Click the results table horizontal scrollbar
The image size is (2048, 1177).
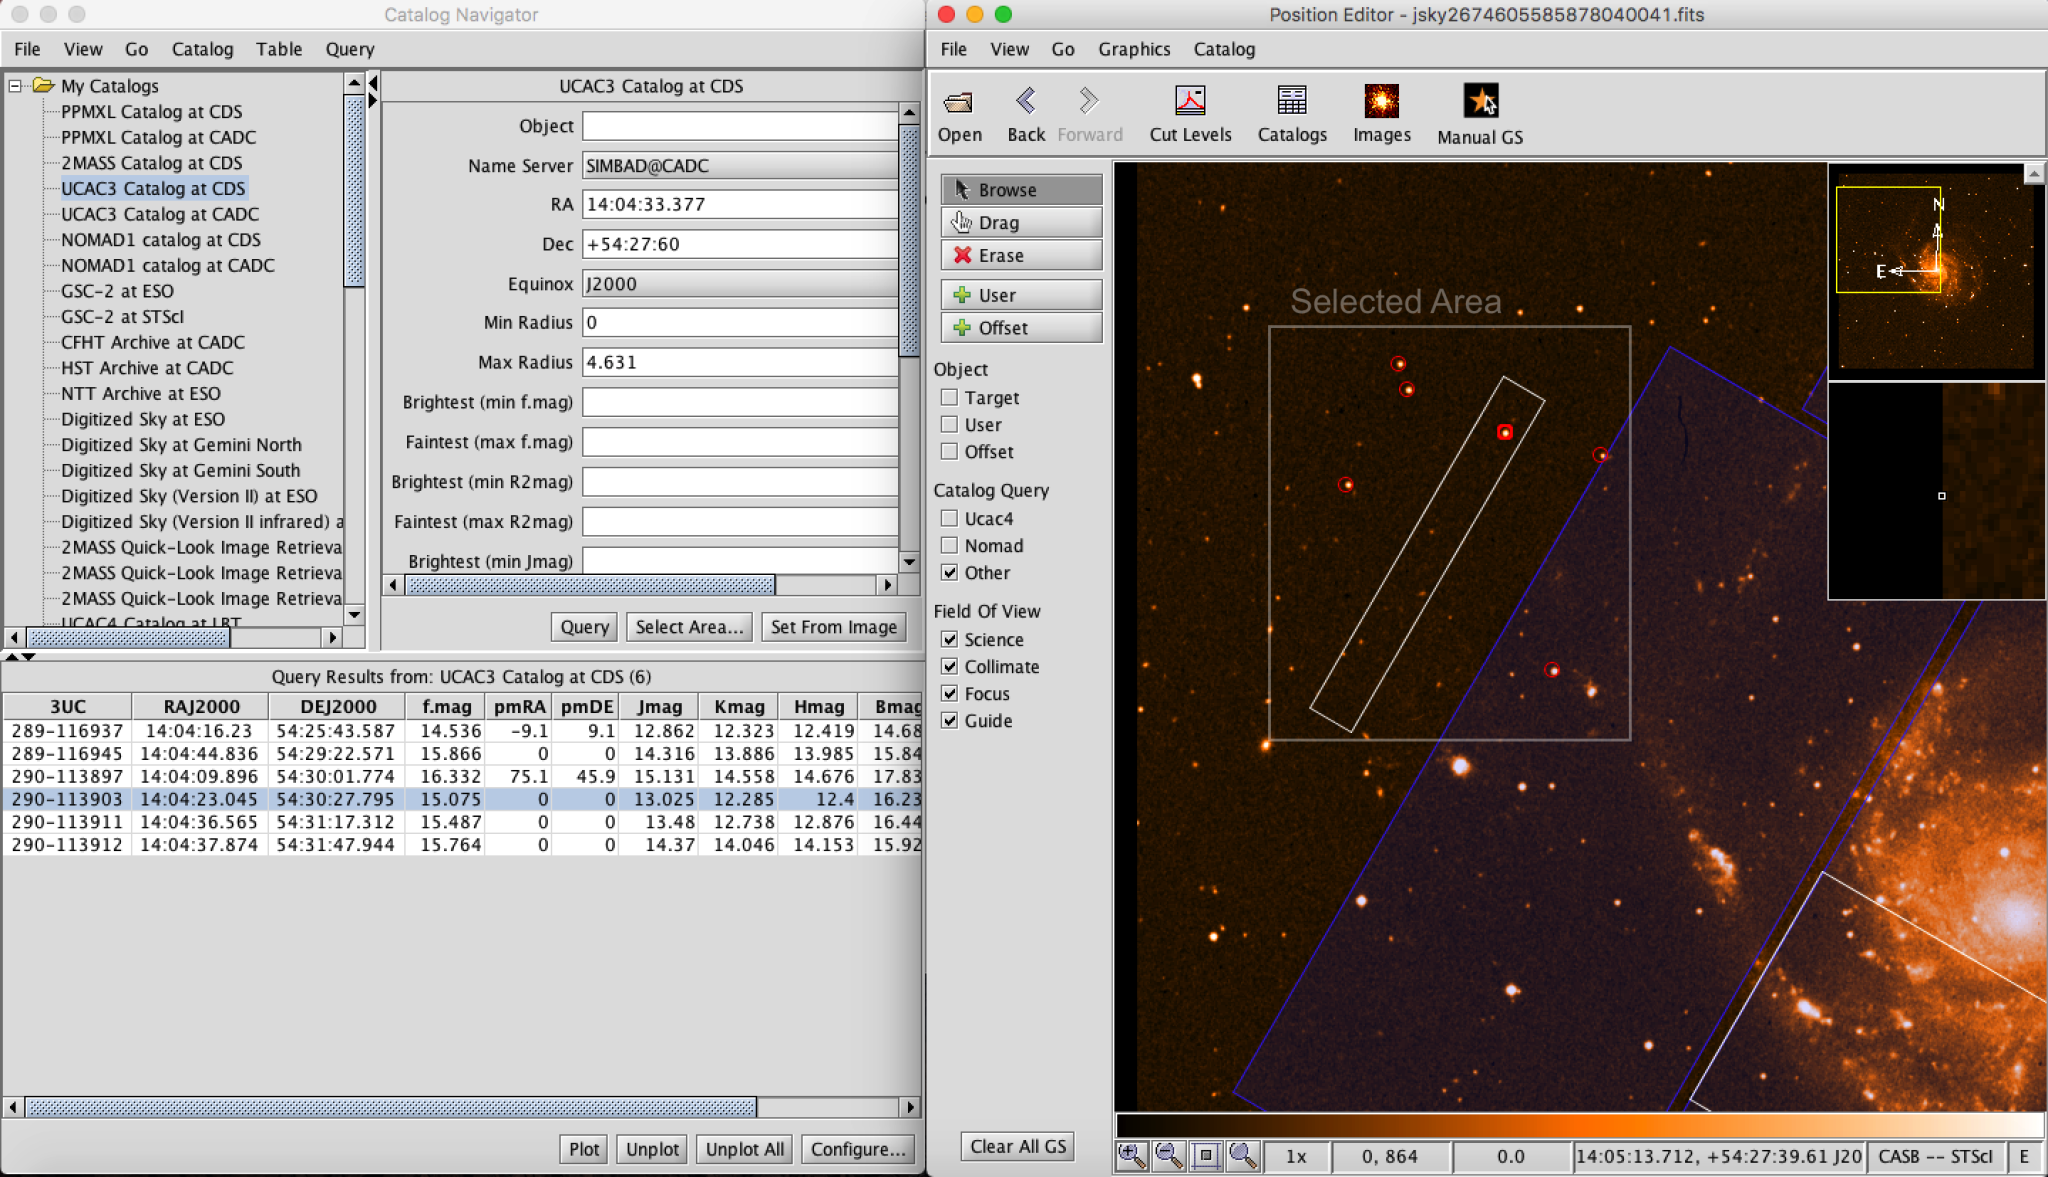pos(391,1107)
